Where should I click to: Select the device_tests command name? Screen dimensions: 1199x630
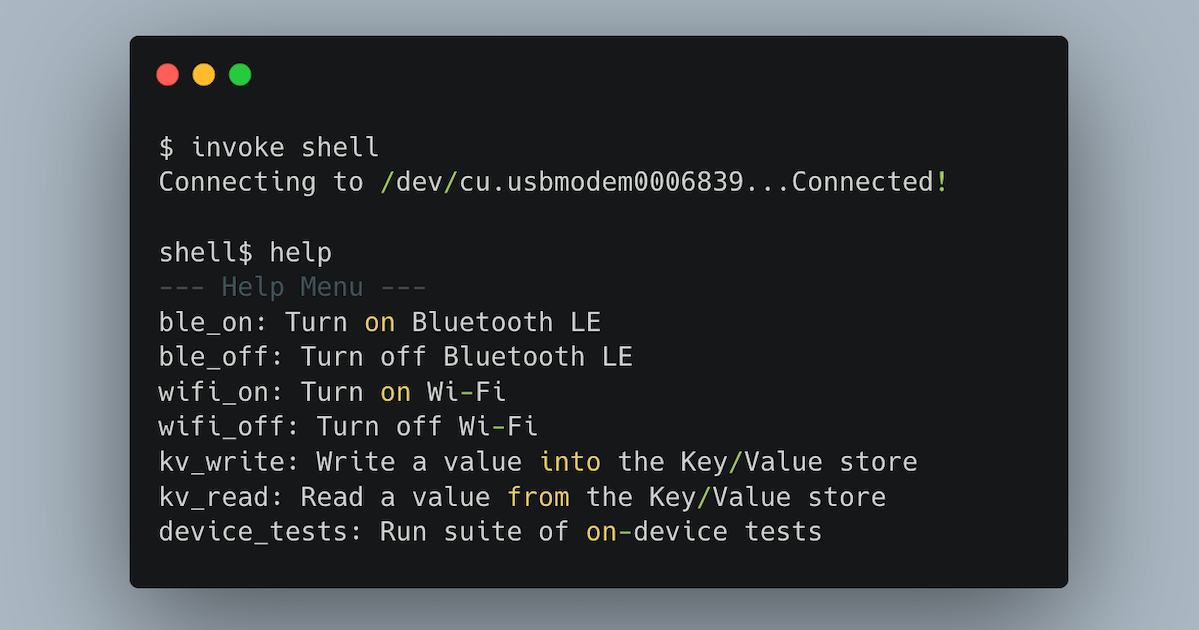coord(253,531)
